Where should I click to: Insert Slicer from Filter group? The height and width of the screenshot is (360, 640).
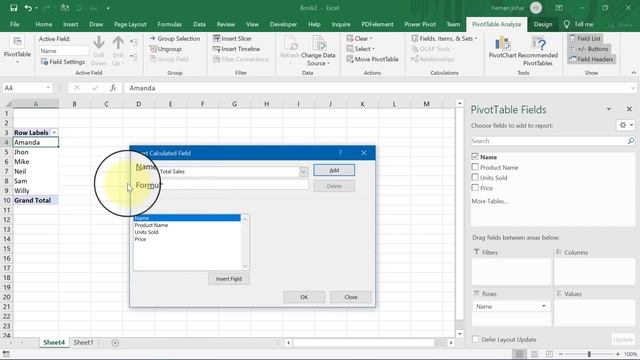pyautogui.click(x=232, y=38)
